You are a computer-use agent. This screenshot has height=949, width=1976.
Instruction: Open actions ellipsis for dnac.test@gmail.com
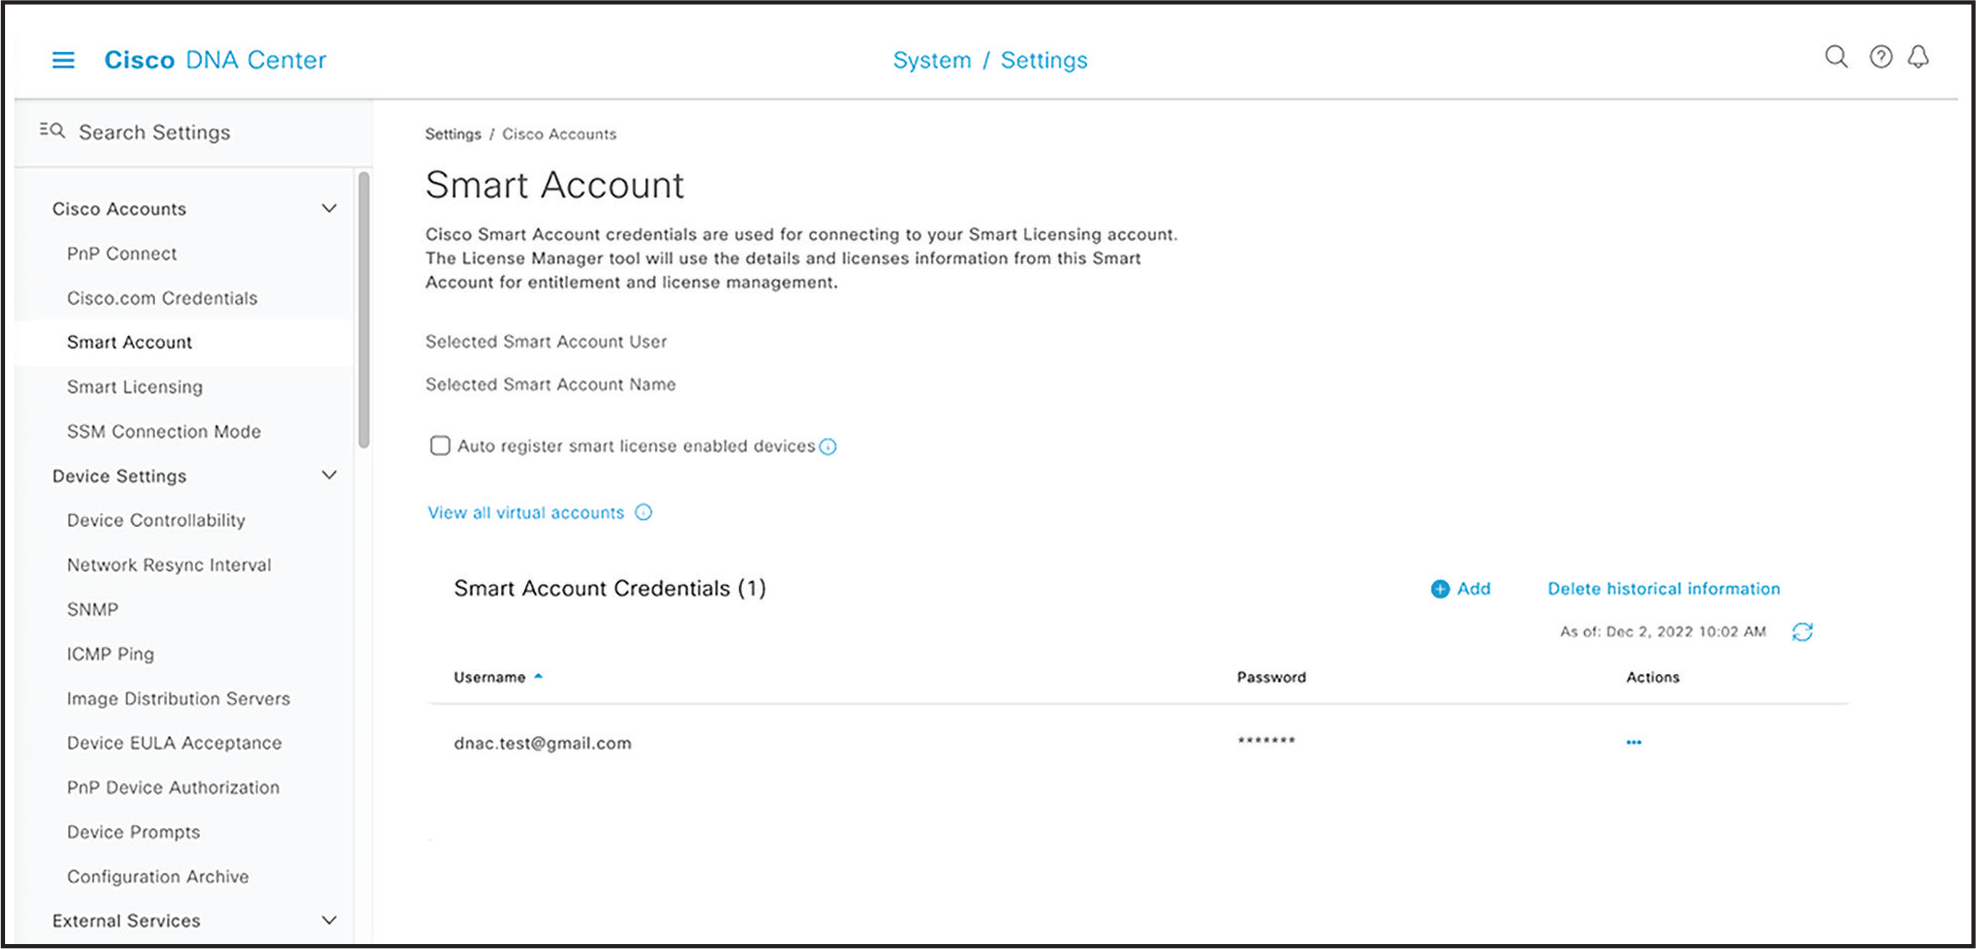pos(1634,743)
